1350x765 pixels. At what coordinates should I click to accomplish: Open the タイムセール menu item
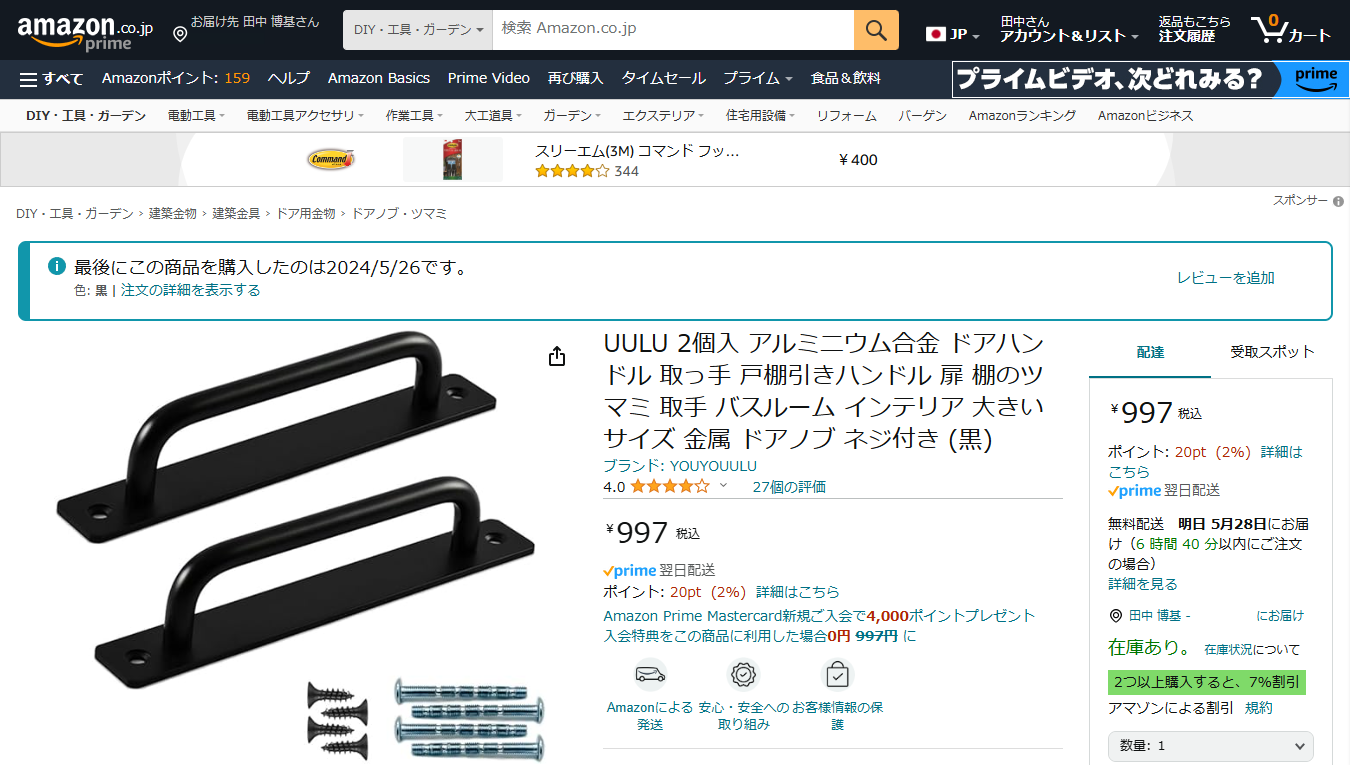pos(663,78)
